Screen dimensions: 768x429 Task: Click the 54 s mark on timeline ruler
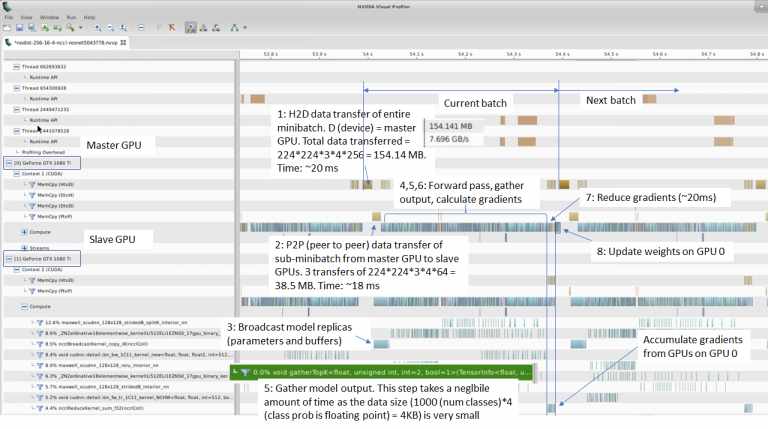(367, 54)
